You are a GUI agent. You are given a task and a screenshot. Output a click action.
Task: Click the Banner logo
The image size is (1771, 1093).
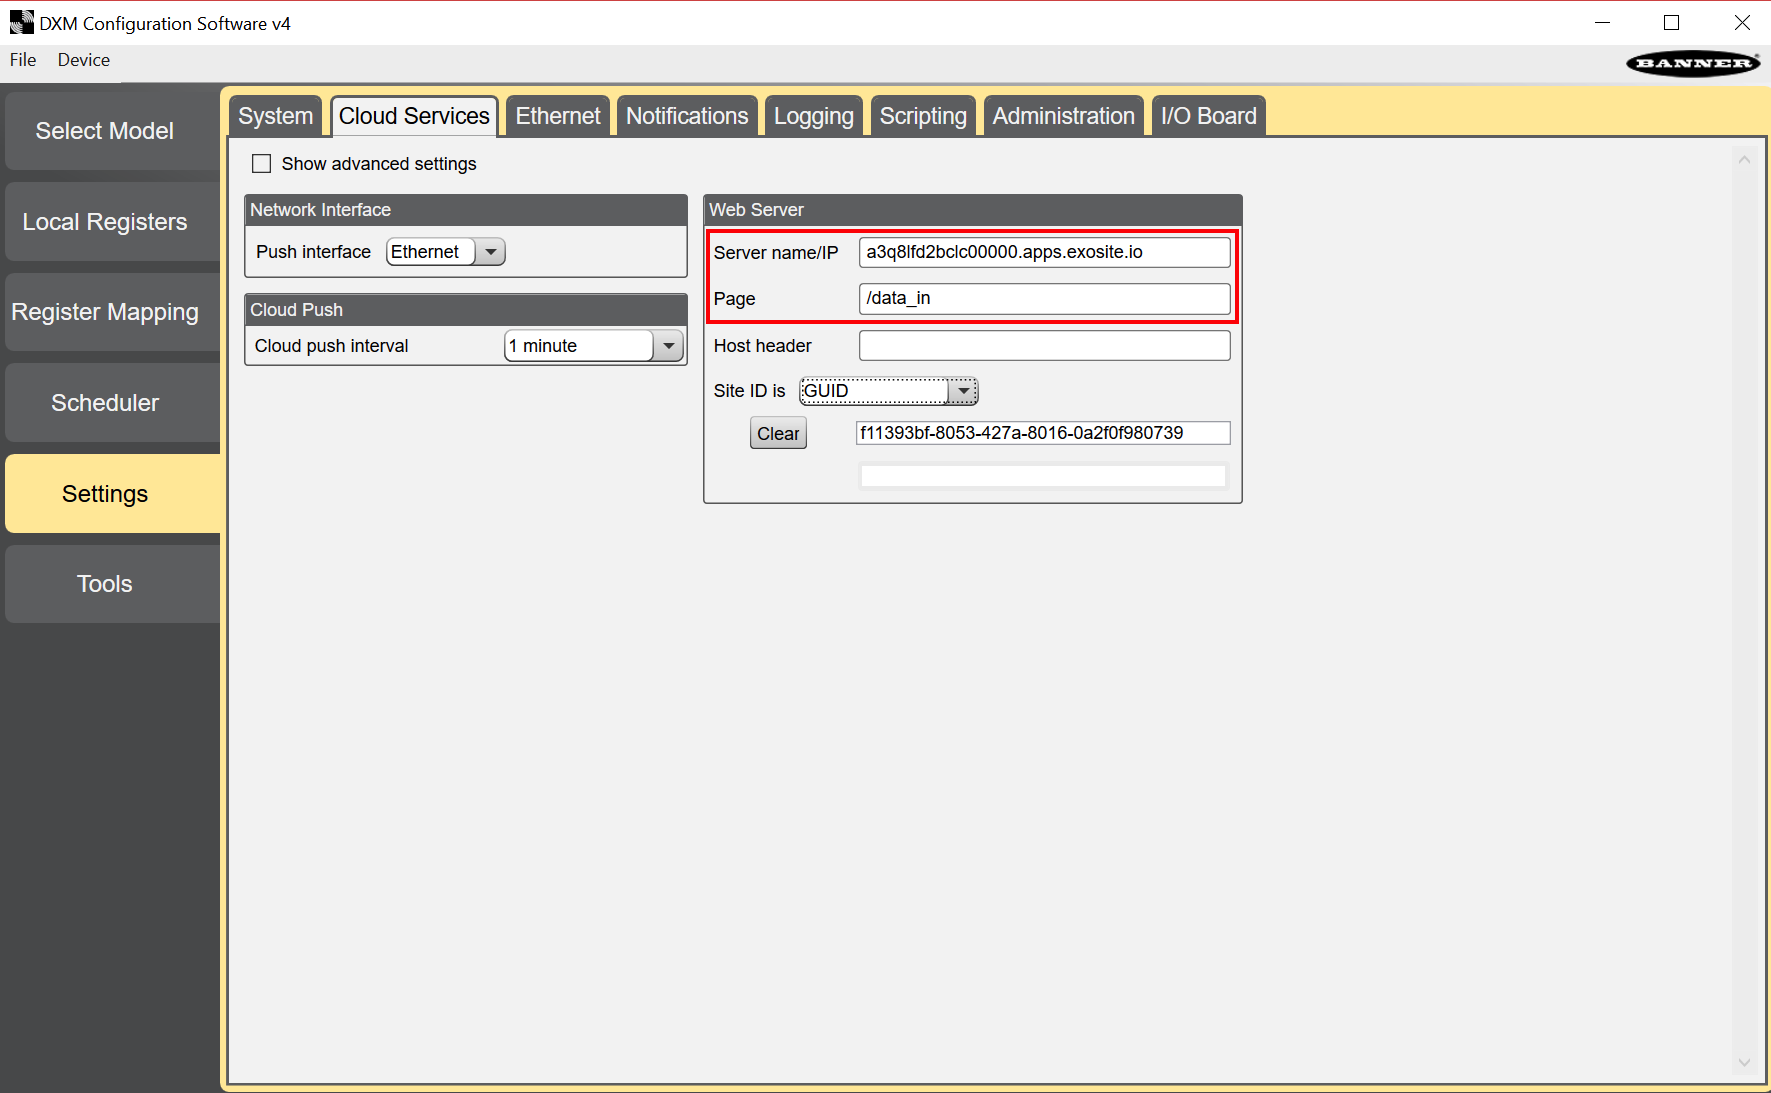(1692, 63)
